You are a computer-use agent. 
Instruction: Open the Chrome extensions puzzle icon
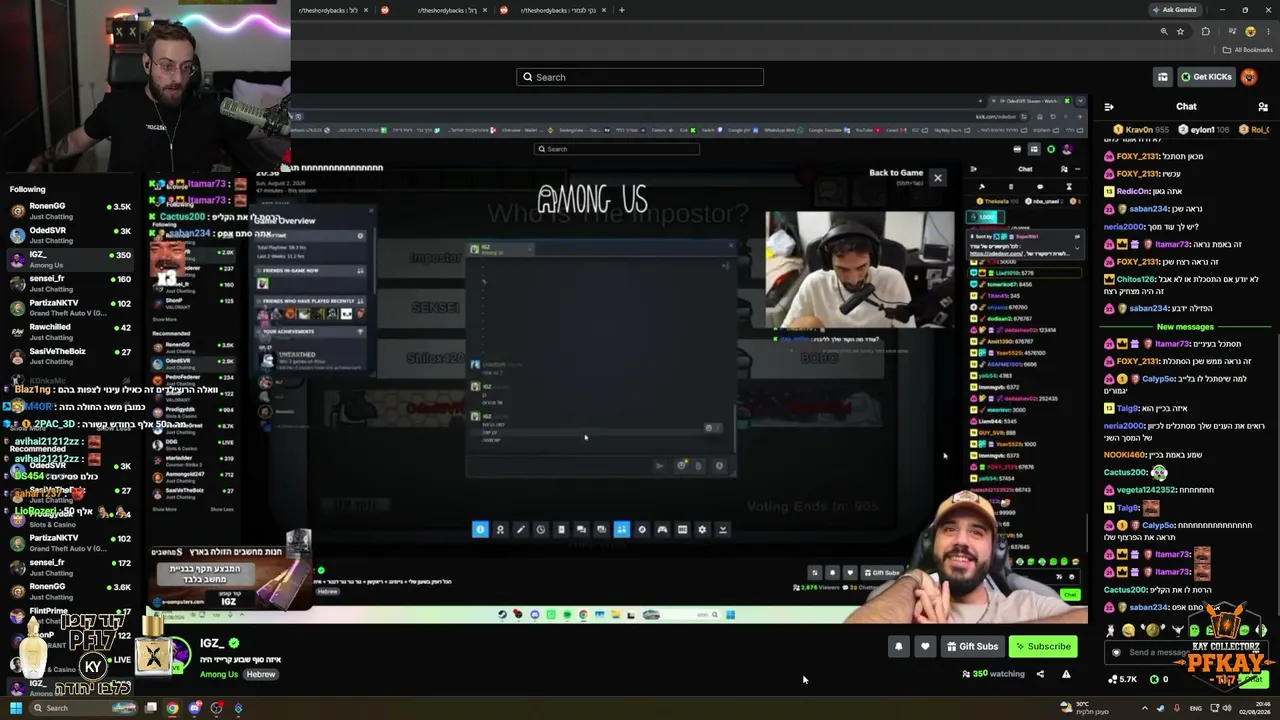tap(1206, 32)
